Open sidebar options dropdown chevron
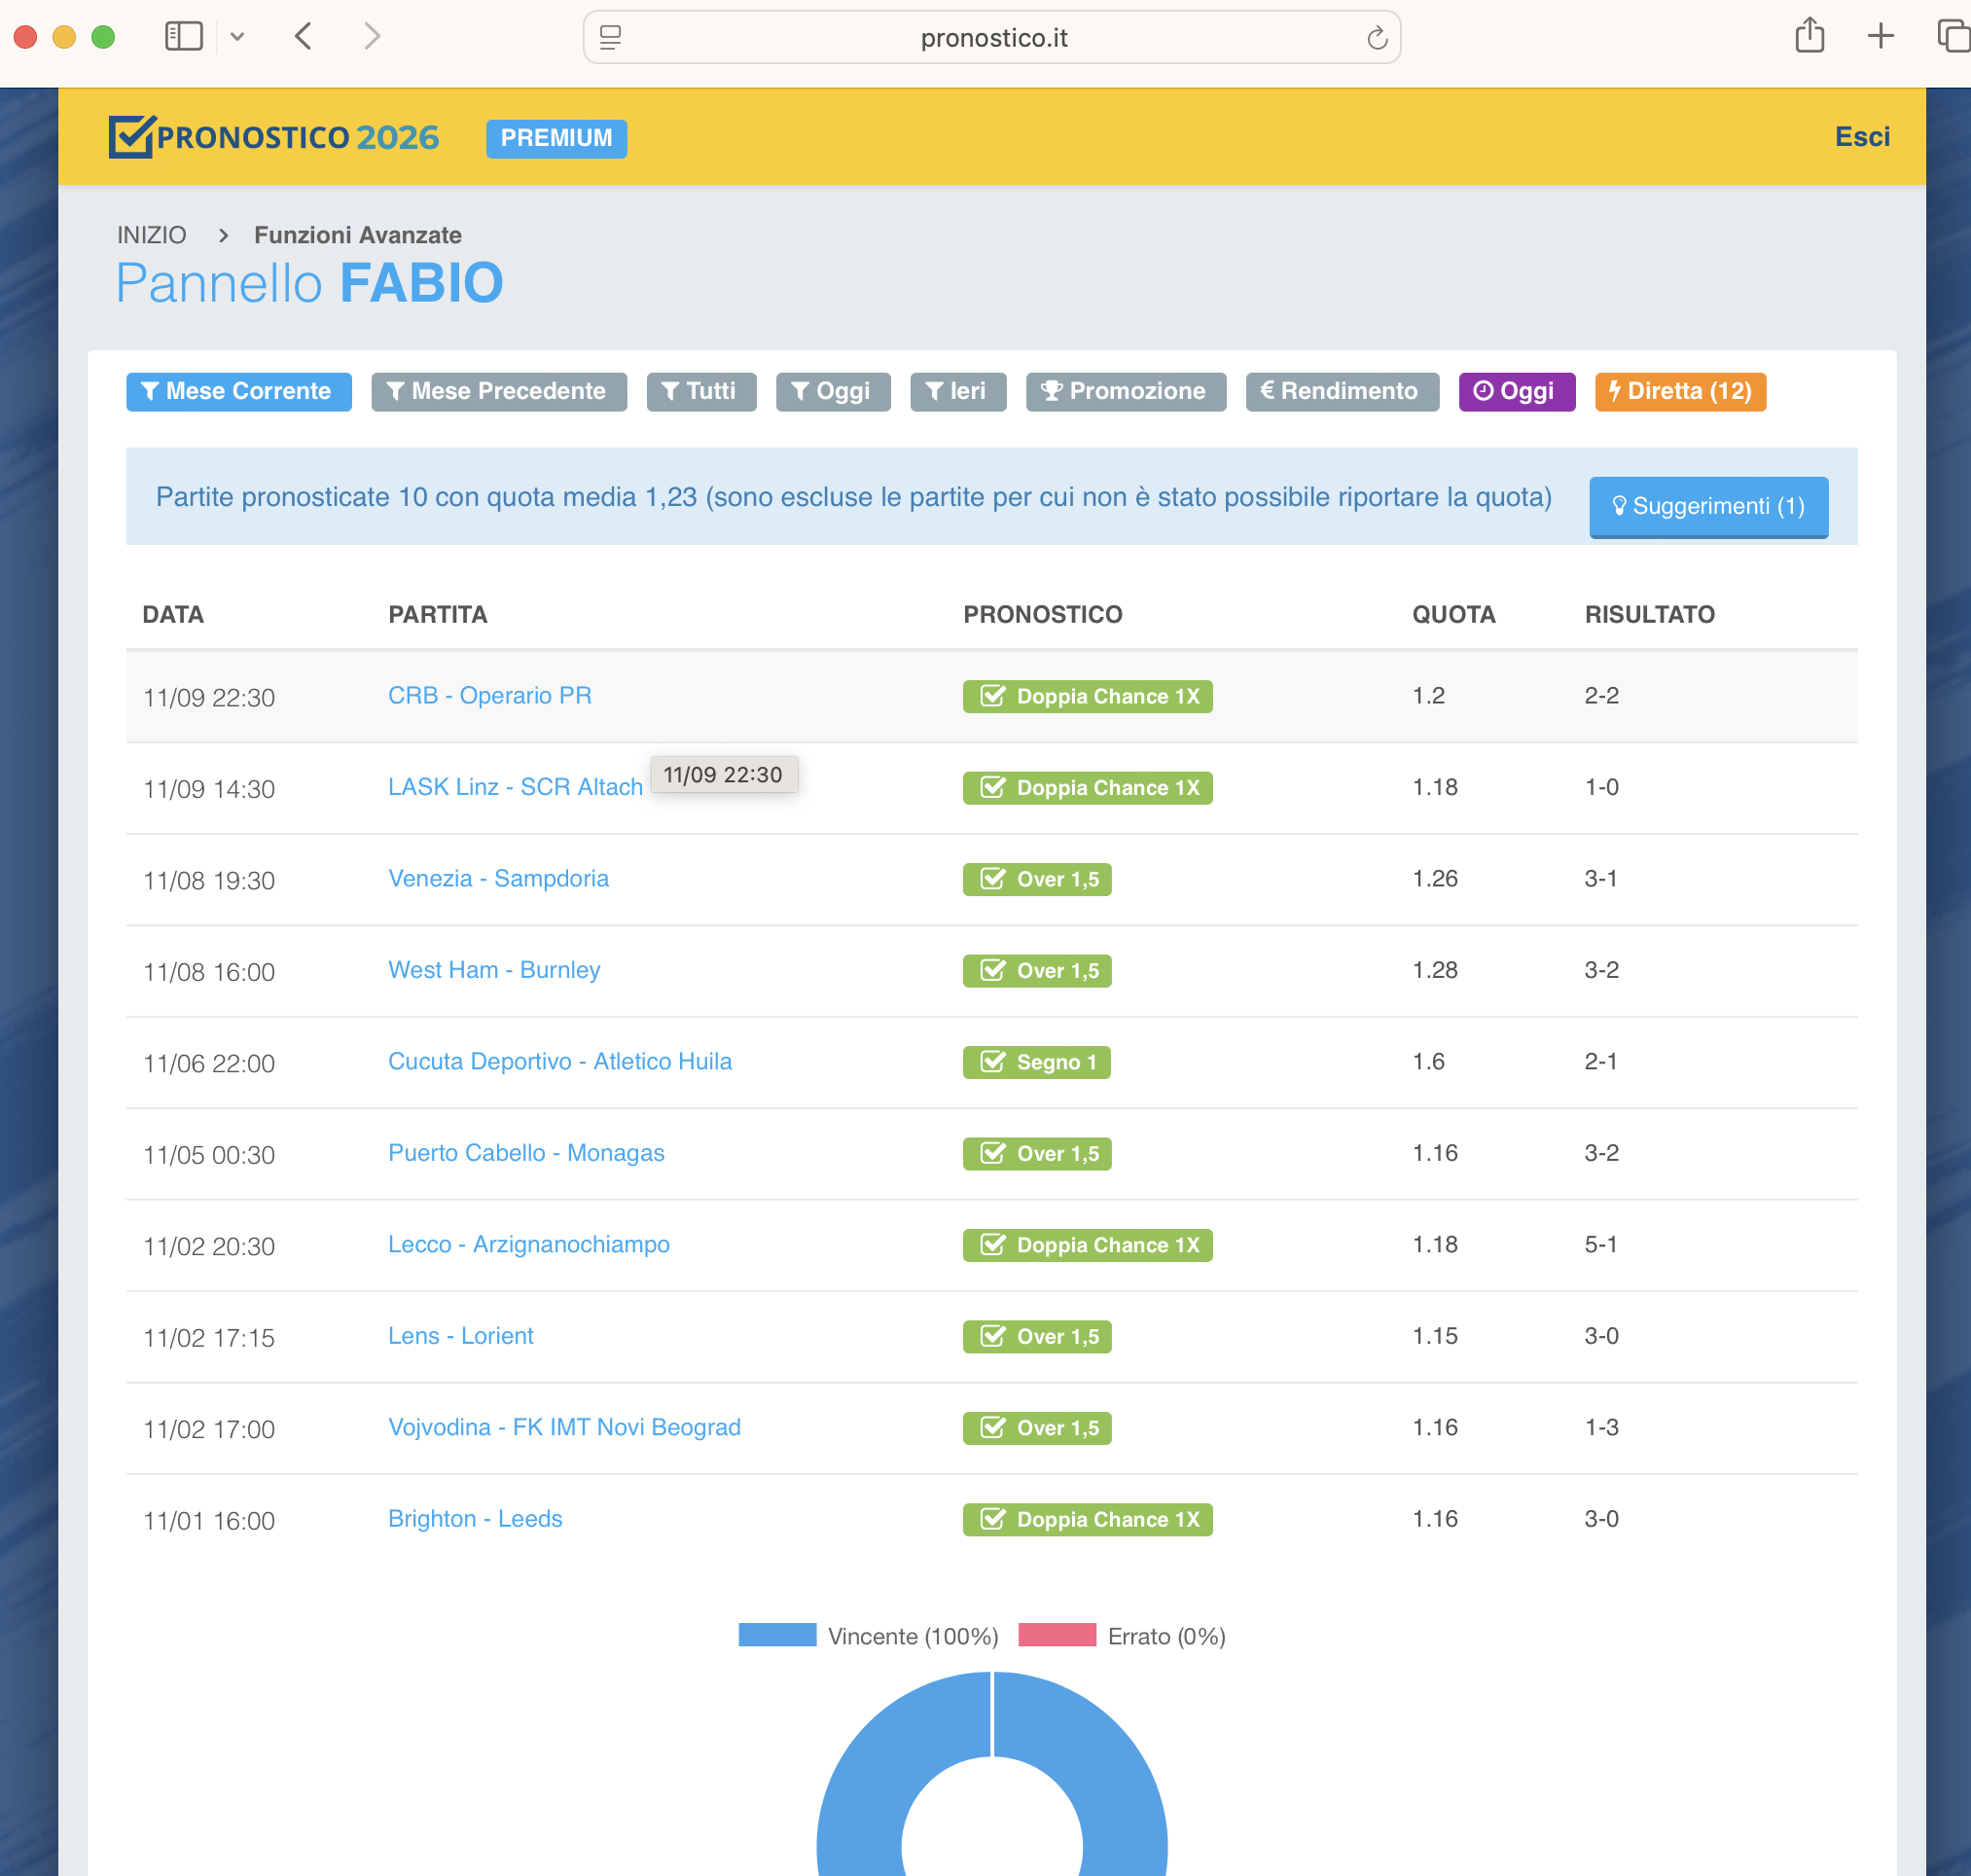1971x1876 pixels. 237,37
